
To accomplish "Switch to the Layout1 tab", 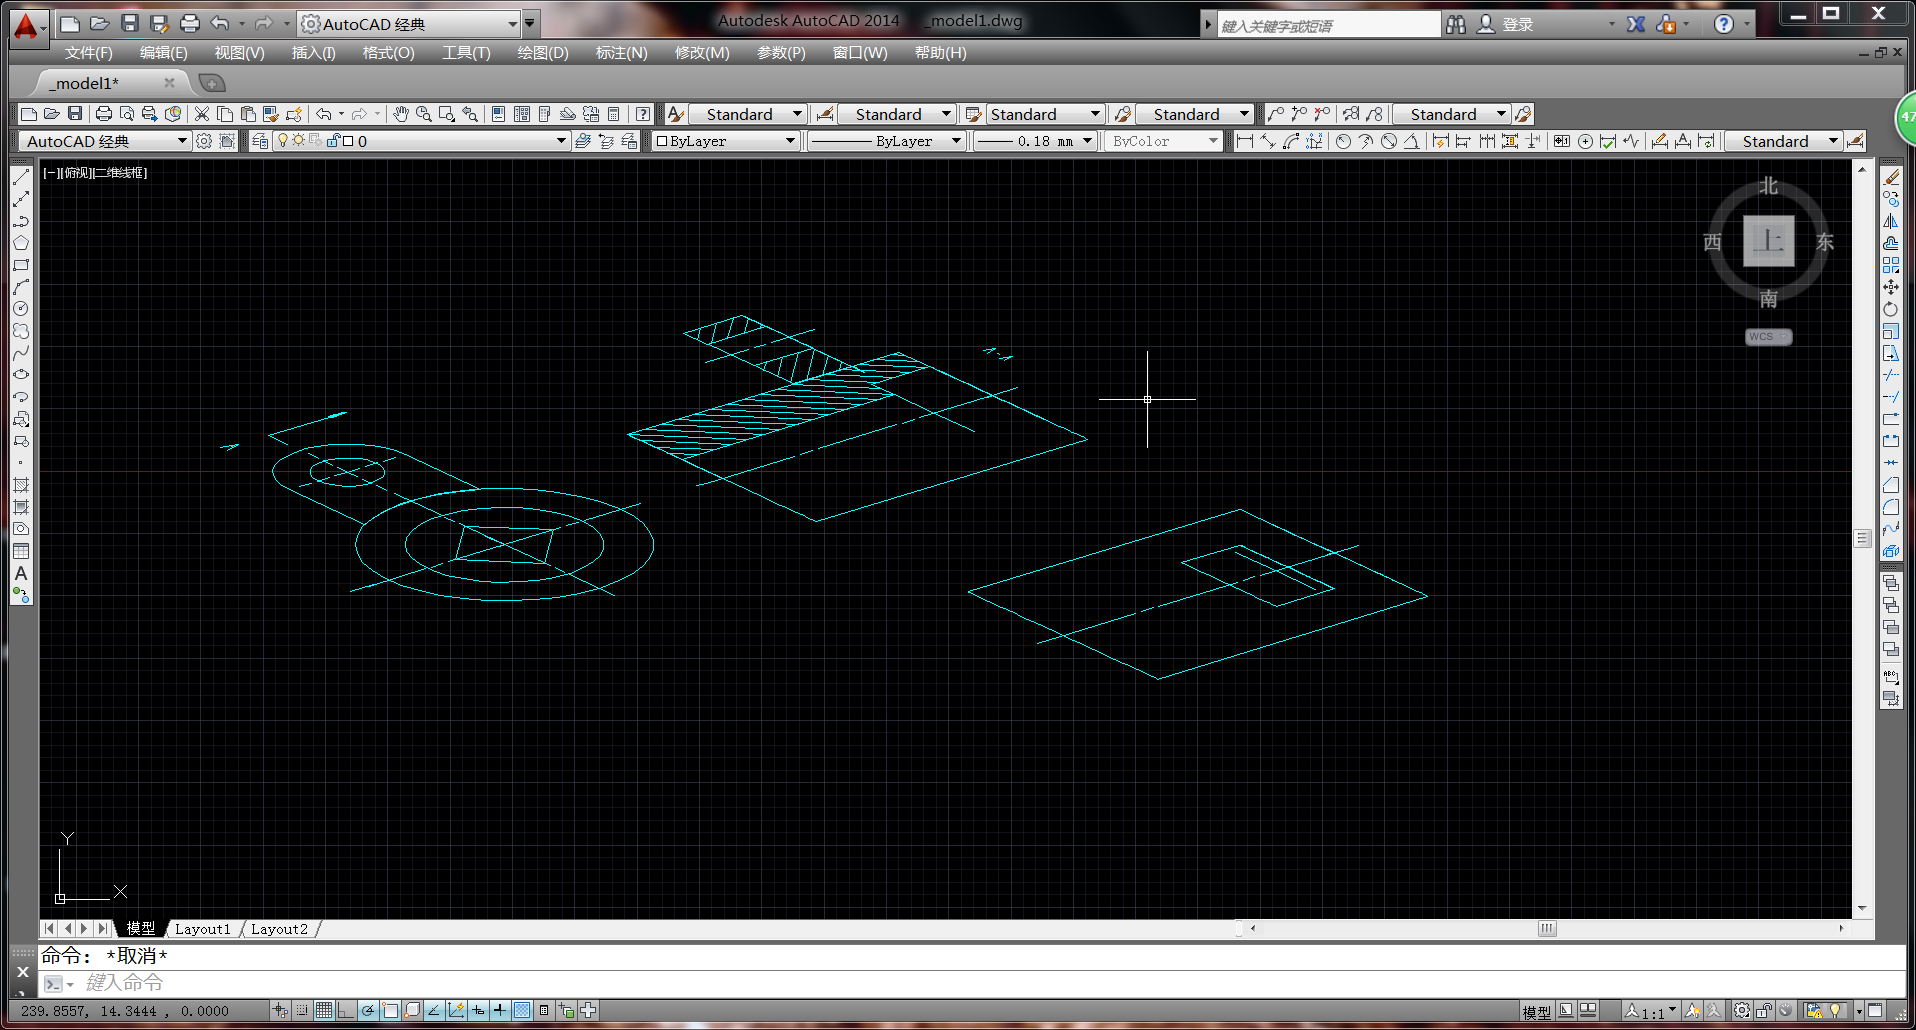I will [202, 929].
